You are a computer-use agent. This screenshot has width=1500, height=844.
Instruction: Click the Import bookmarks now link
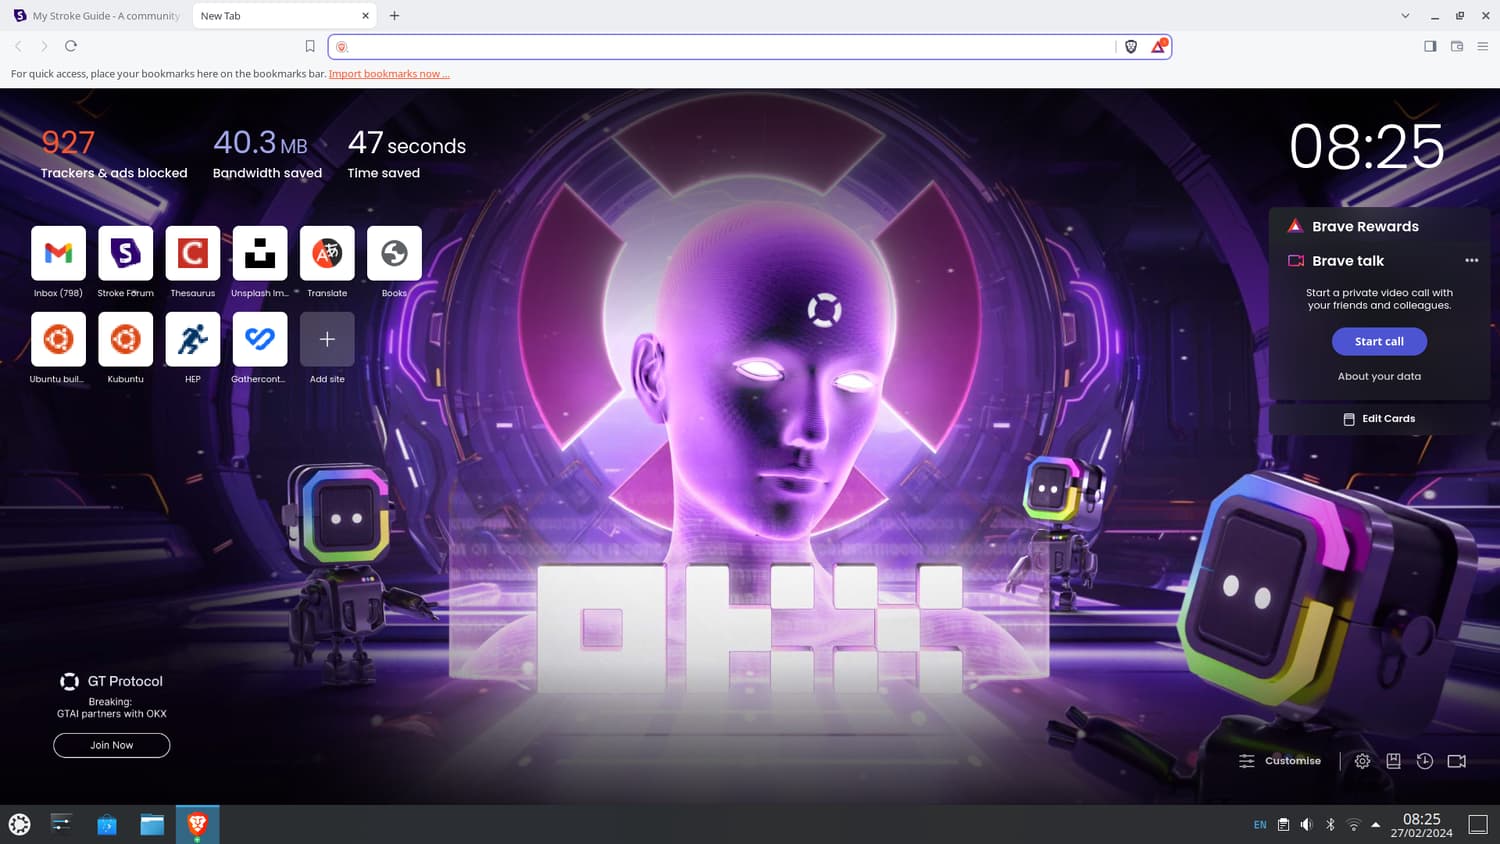389,74
